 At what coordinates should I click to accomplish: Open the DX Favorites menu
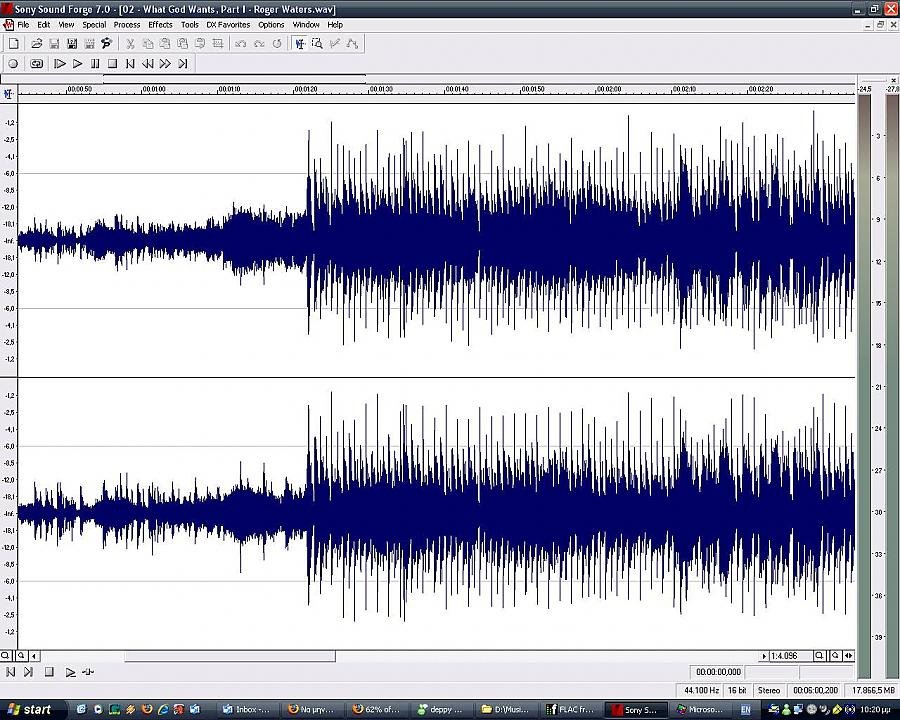(x=229, y=25)
